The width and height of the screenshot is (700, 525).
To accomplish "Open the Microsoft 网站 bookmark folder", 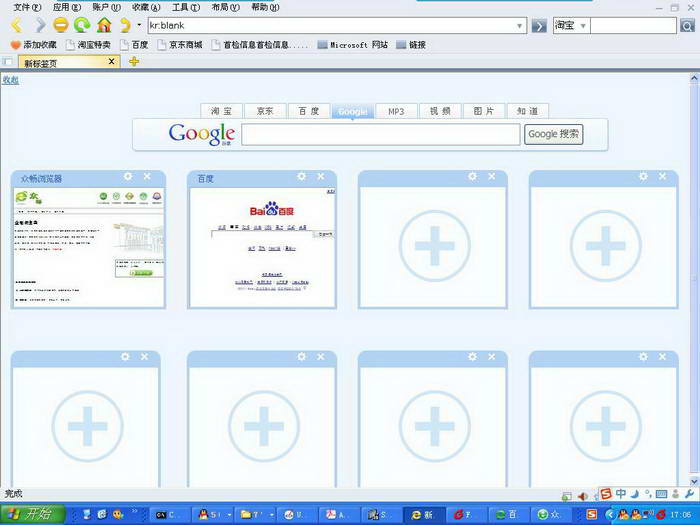I will tap(353, 45).
